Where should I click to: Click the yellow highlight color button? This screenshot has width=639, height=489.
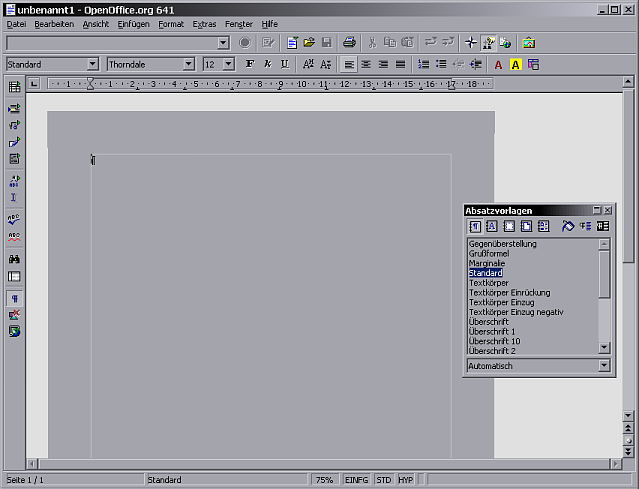[x=516, y=64]
